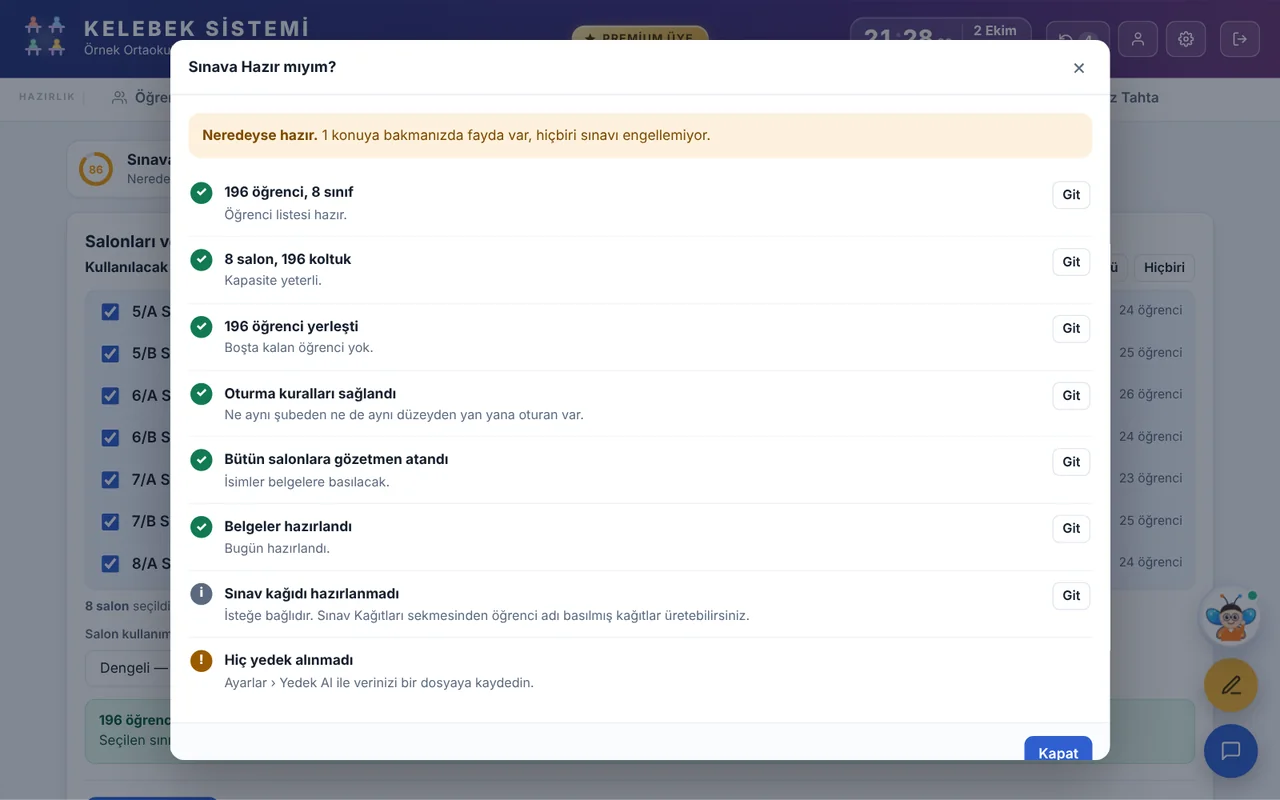This screenshot has height=800, width=1280.
Task: Click the logout icon in header
Action: pos(1240,39)
